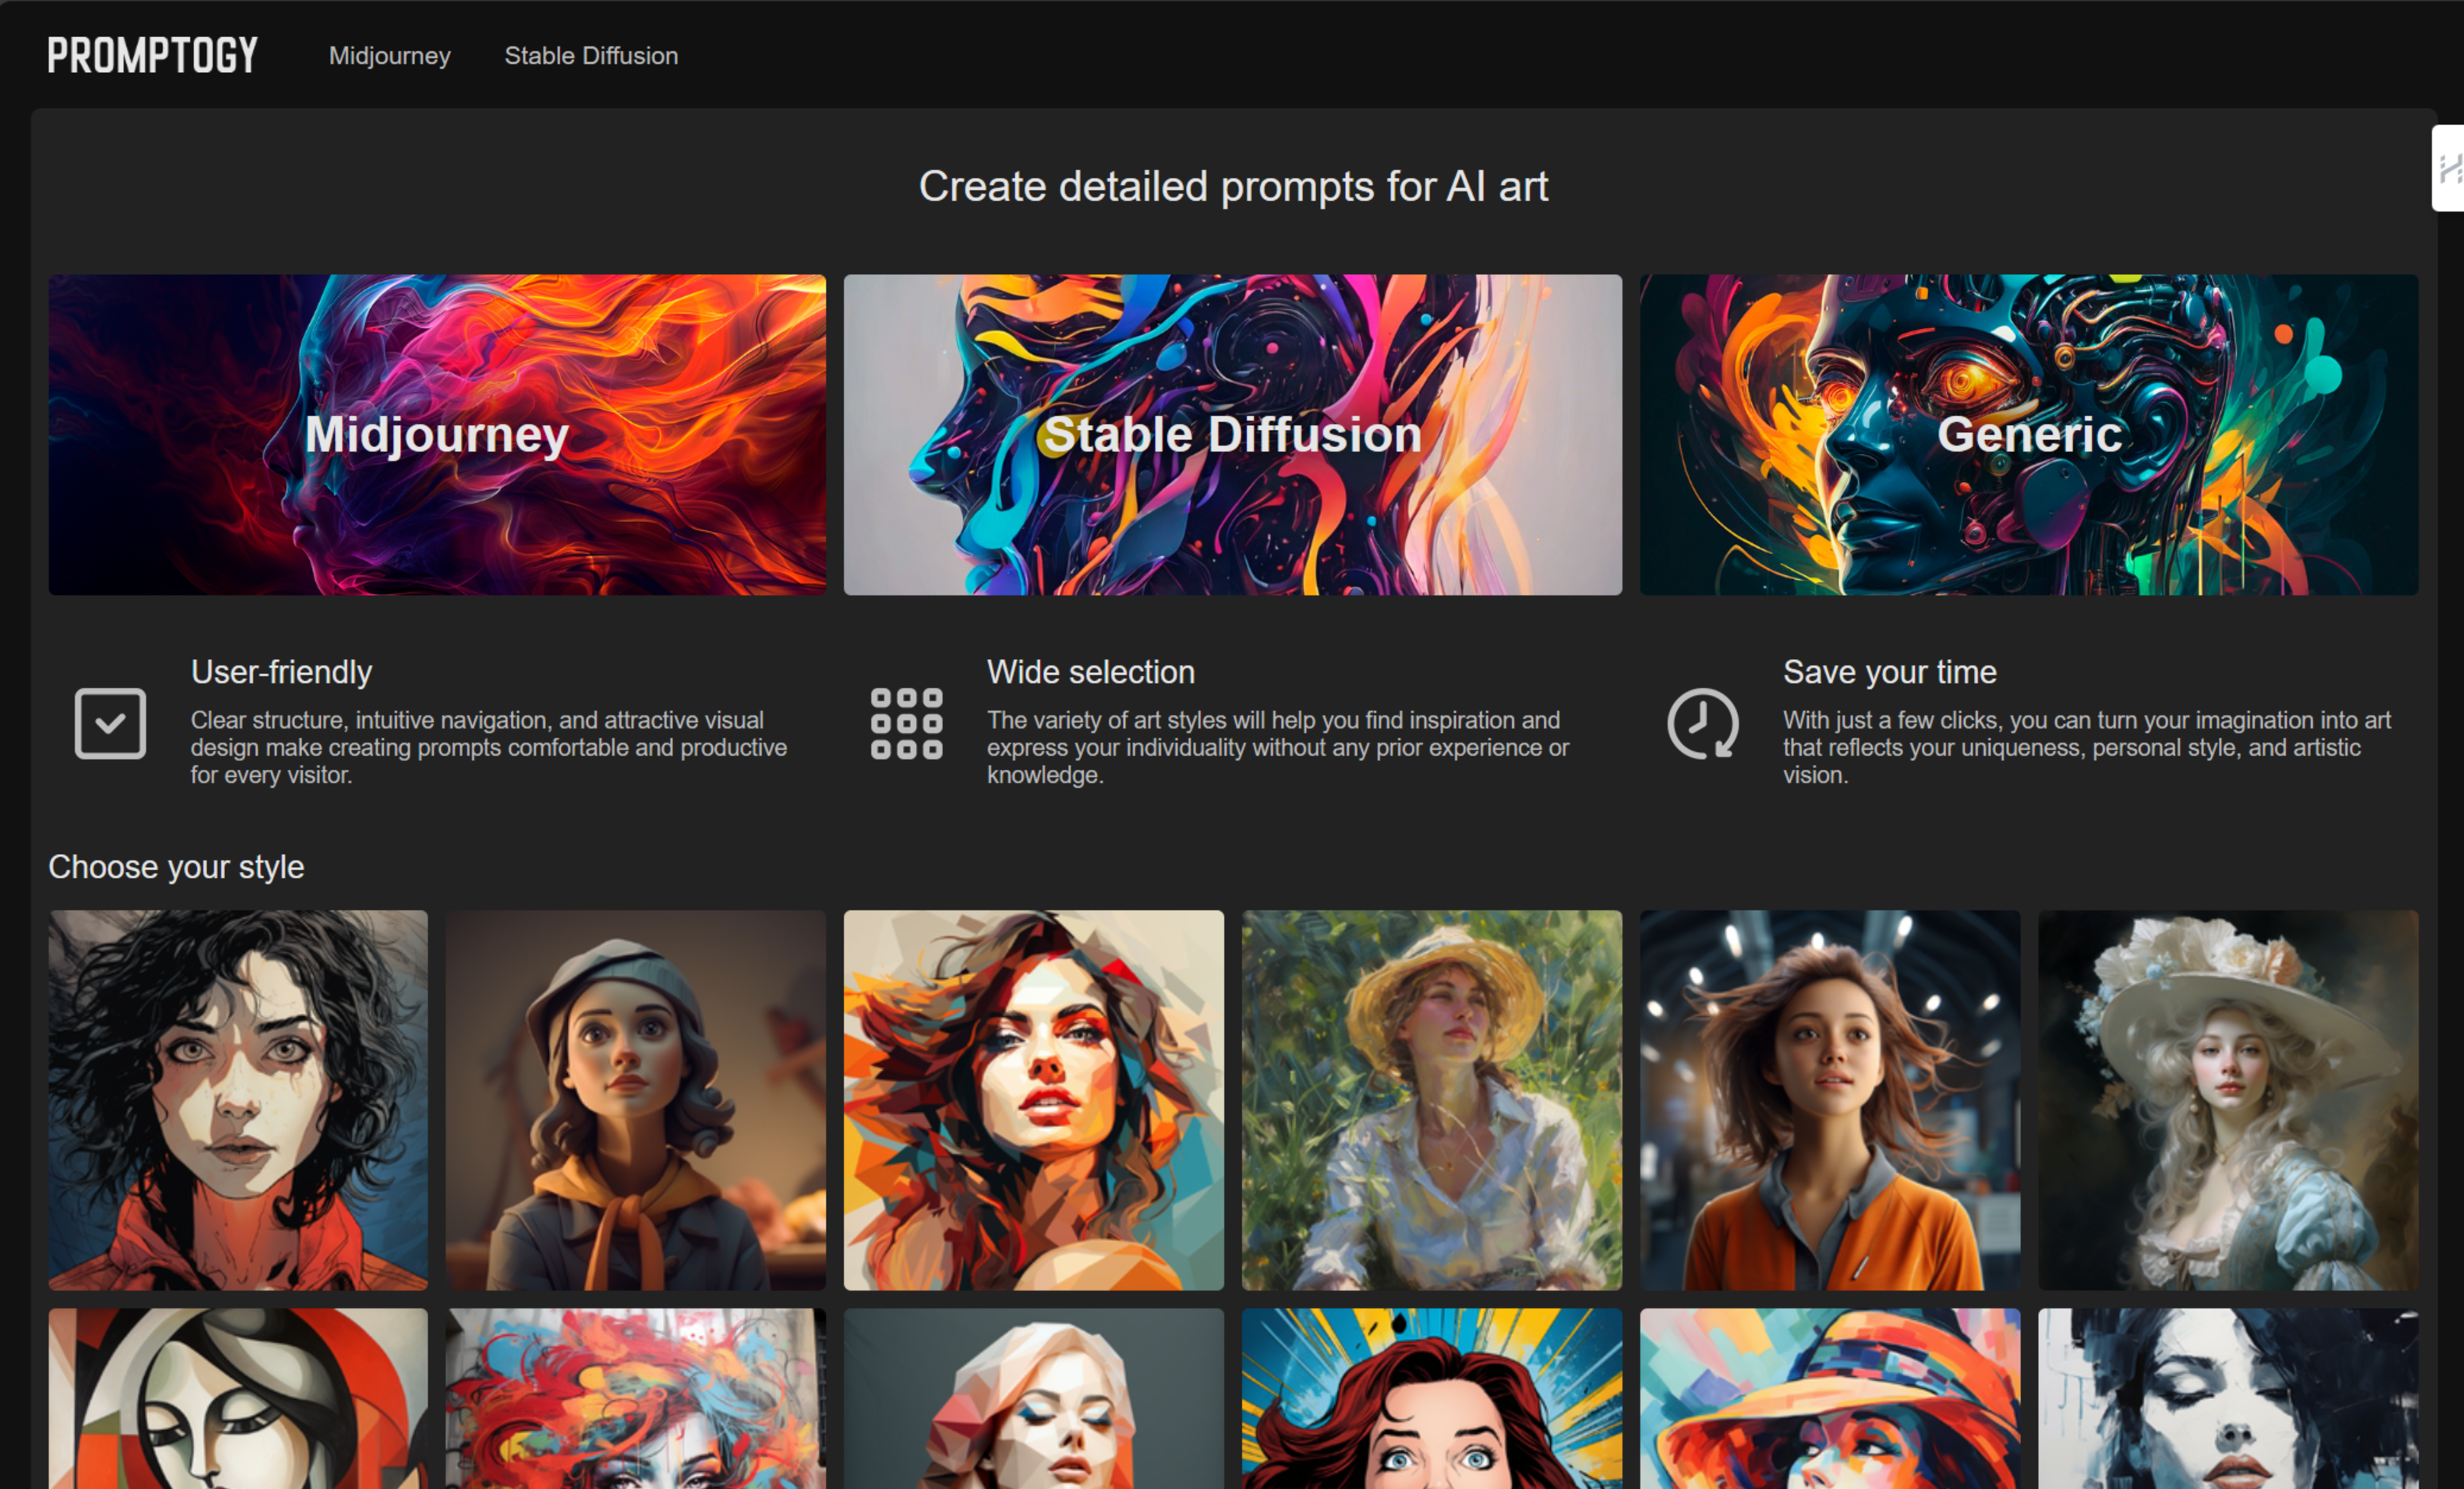Click the checkbox icon beside User-friendly
The image size is (2464, 1489).
(x=110, y=723)
